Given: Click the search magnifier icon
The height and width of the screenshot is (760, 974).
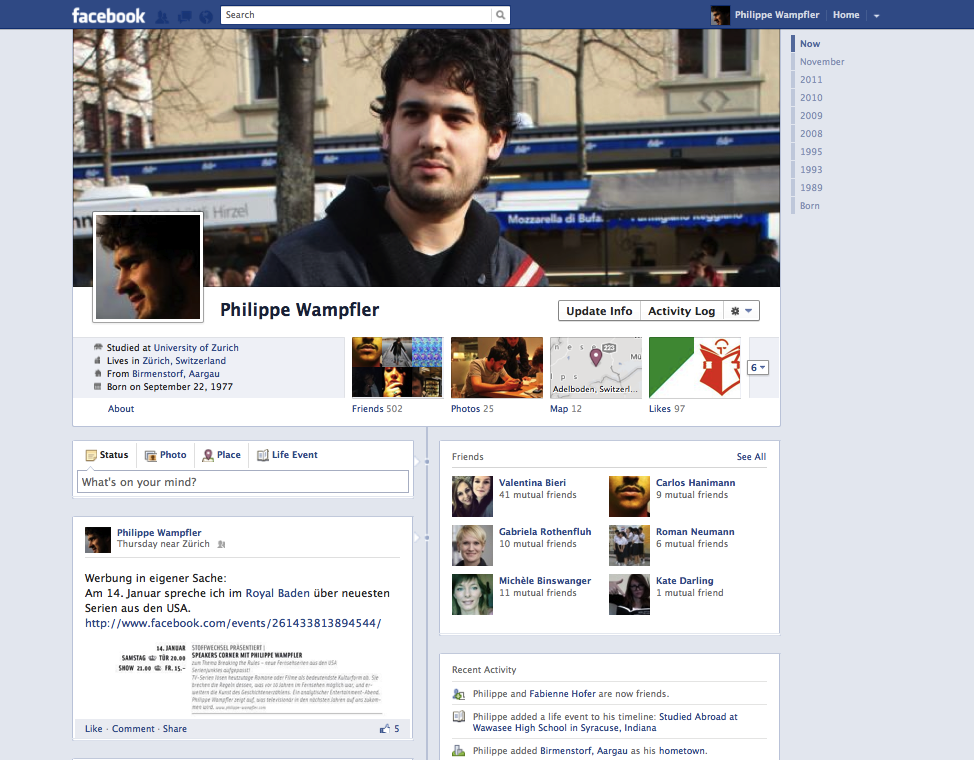Looking at the screenshot, I should pyautogui.click(x=500, y=15).
